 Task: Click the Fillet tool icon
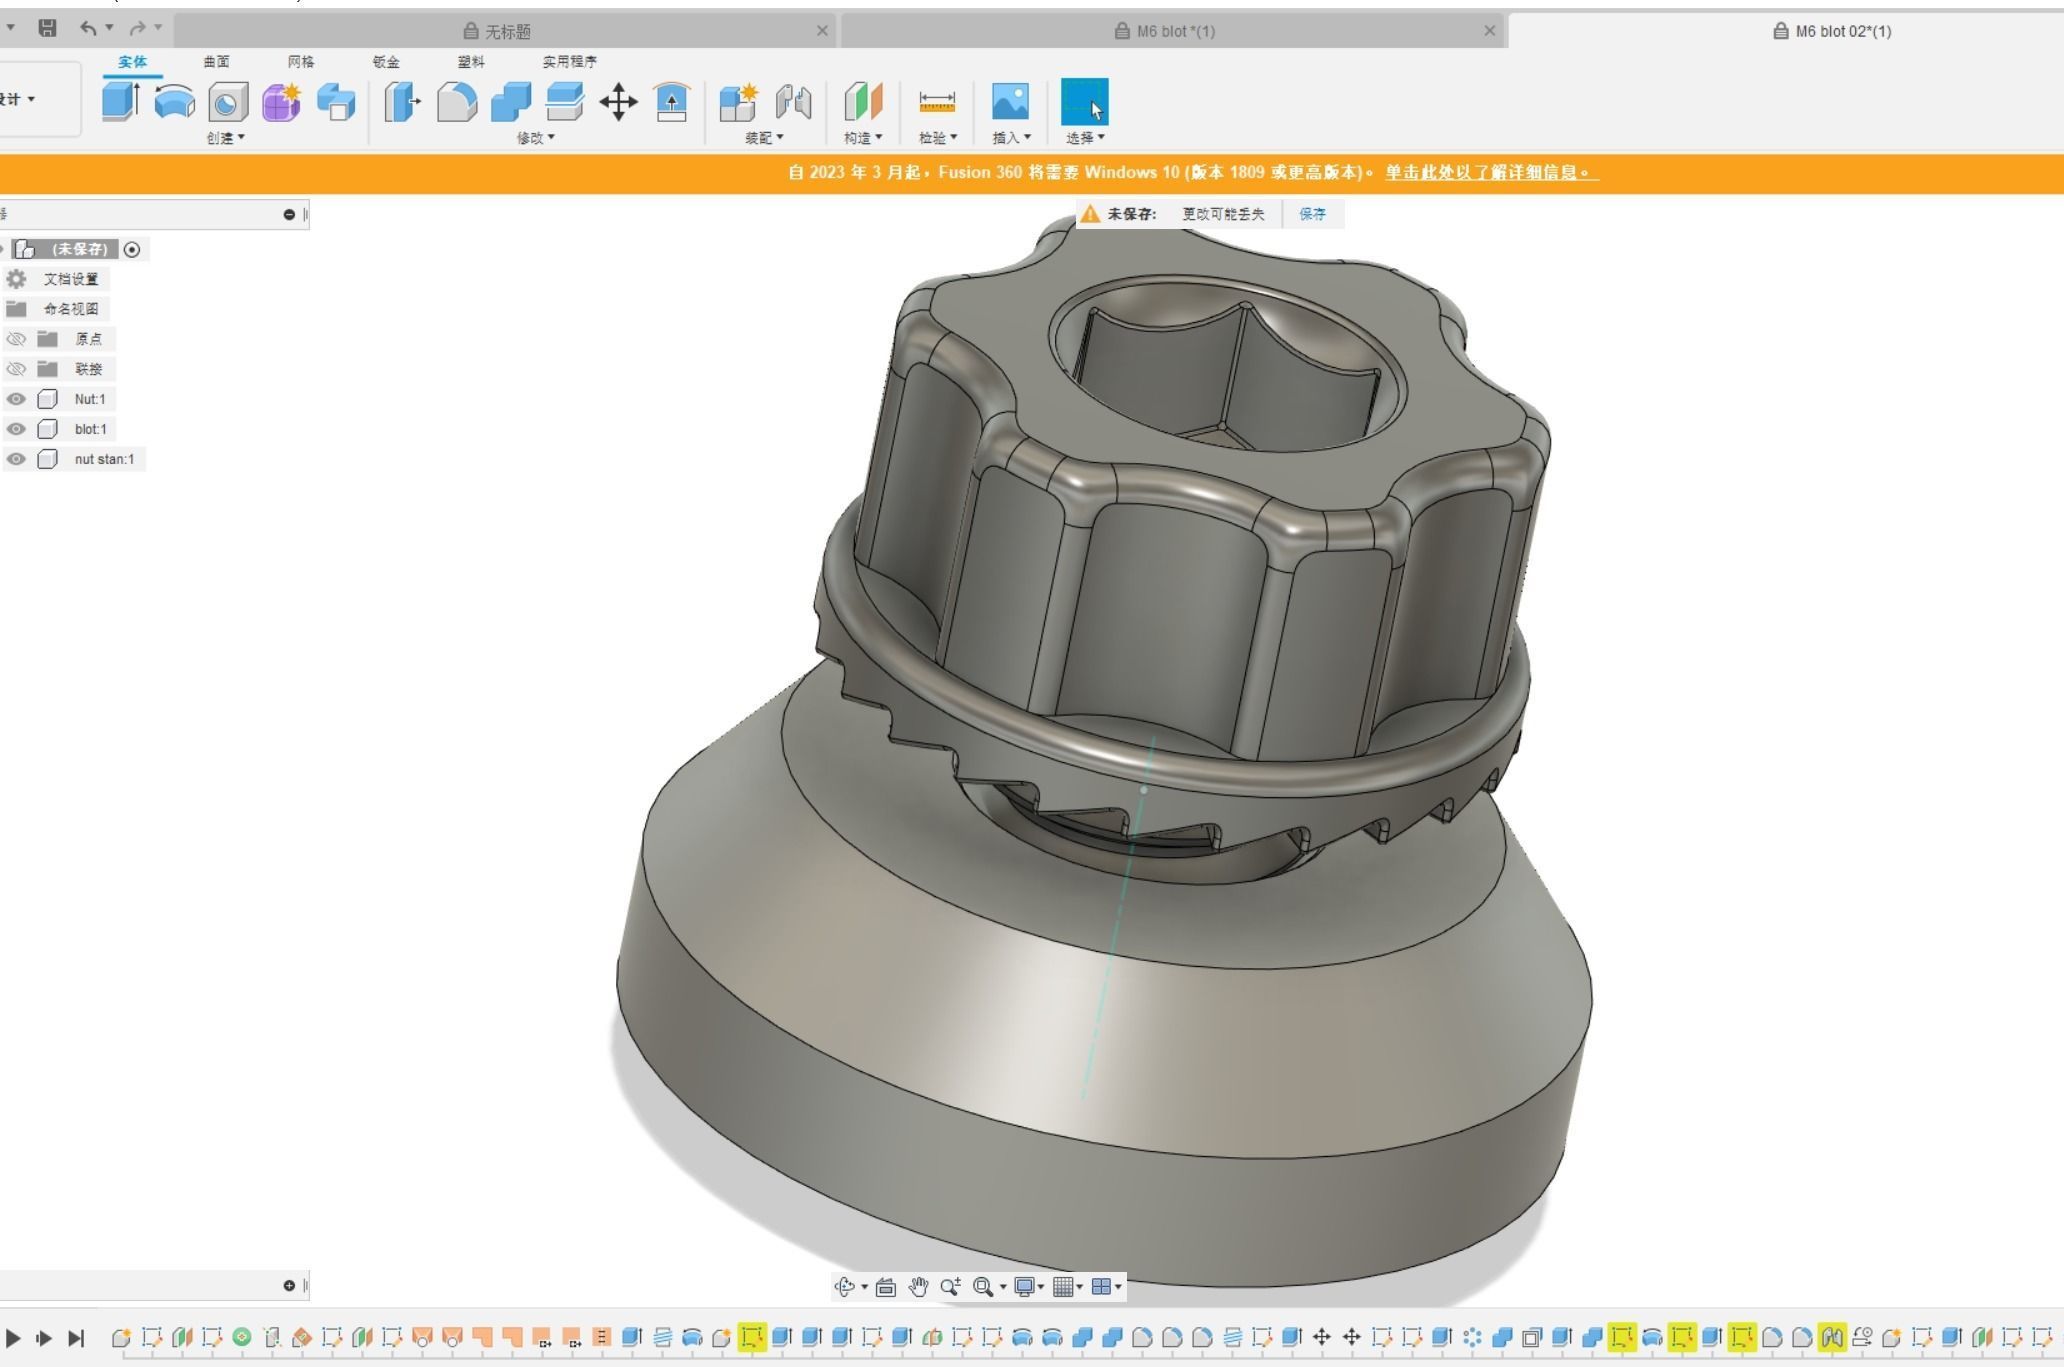[x=457, y=102]
